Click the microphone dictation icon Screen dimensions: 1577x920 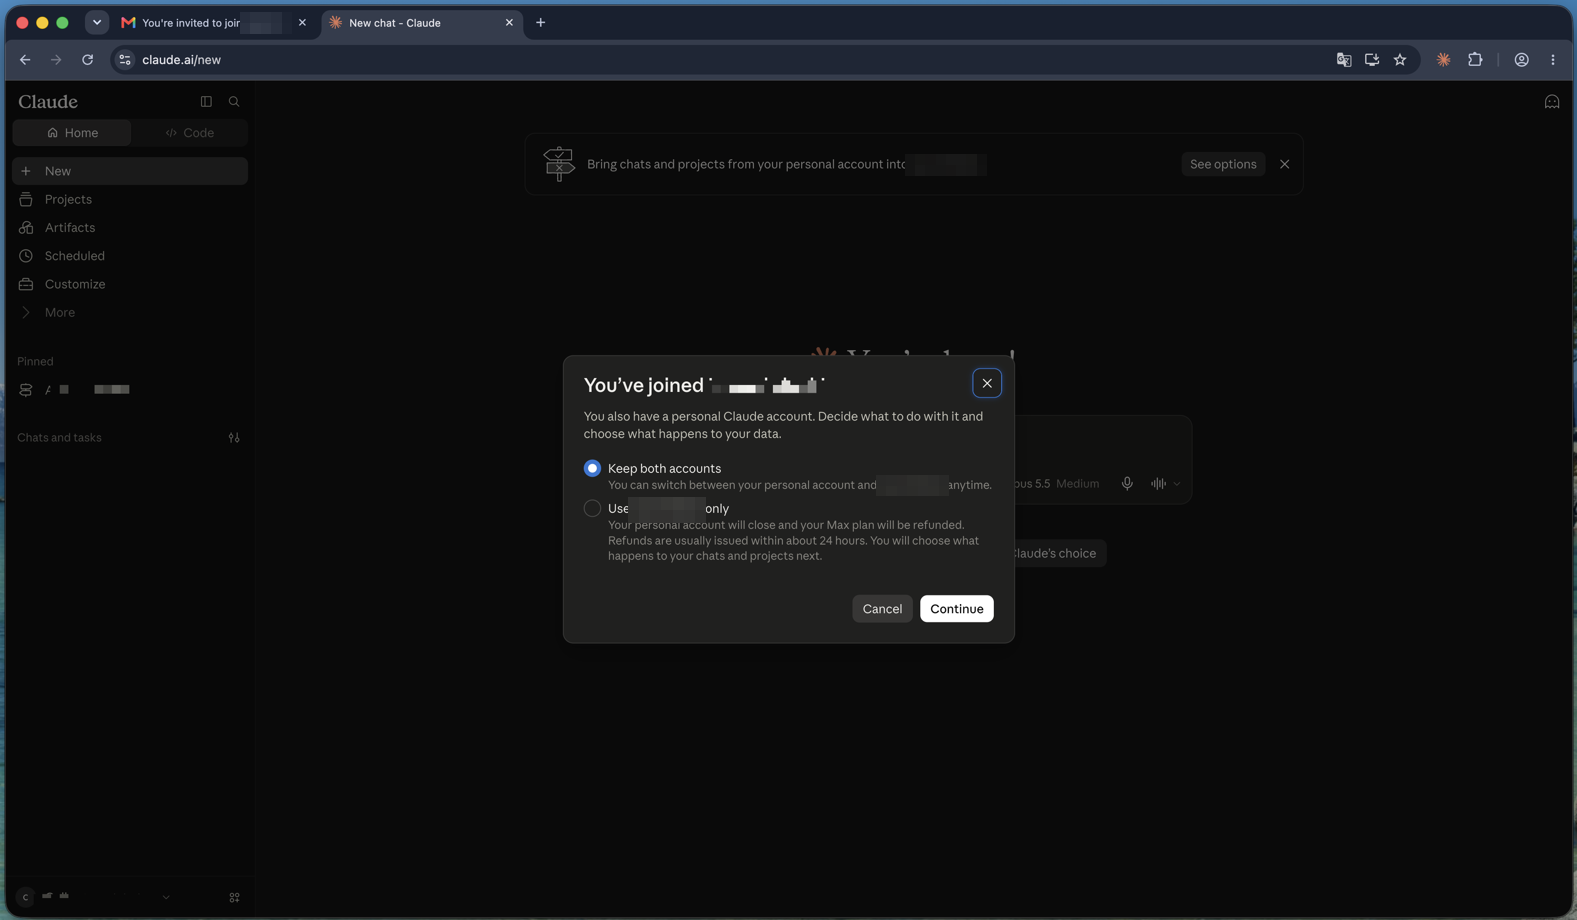1127,484
